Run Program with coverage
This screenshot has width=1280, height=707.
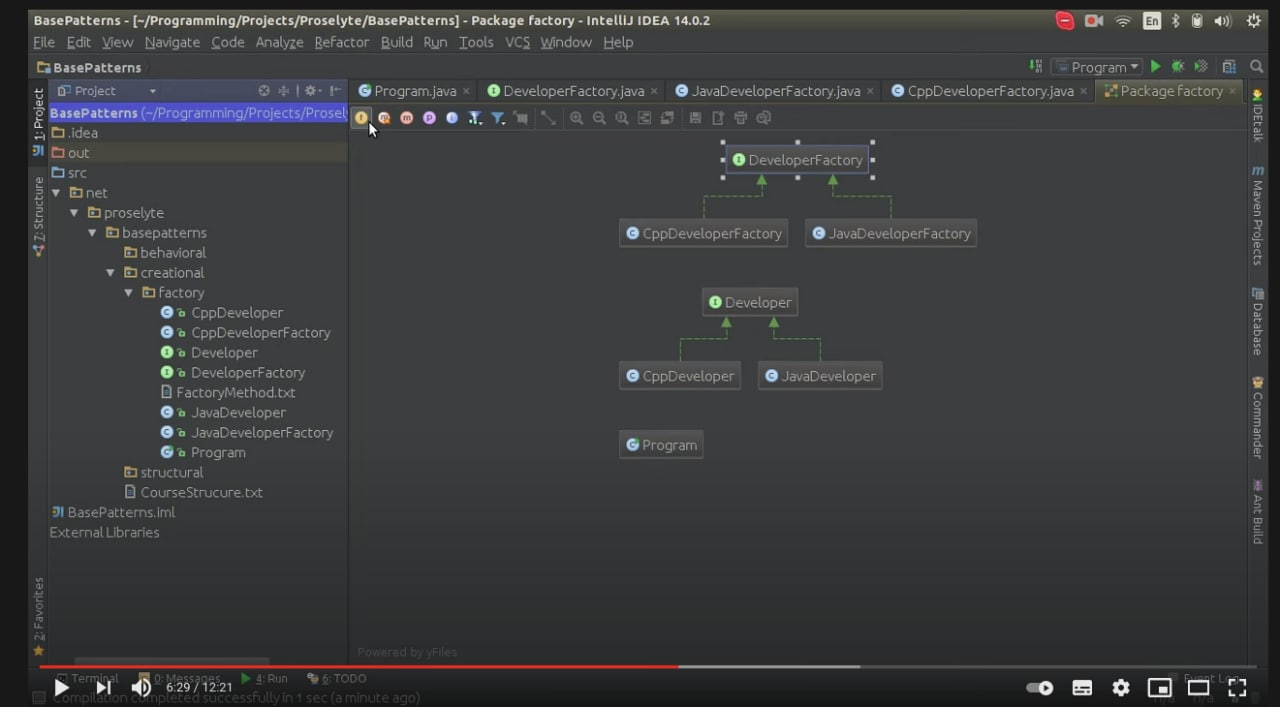pos(1201,67)
